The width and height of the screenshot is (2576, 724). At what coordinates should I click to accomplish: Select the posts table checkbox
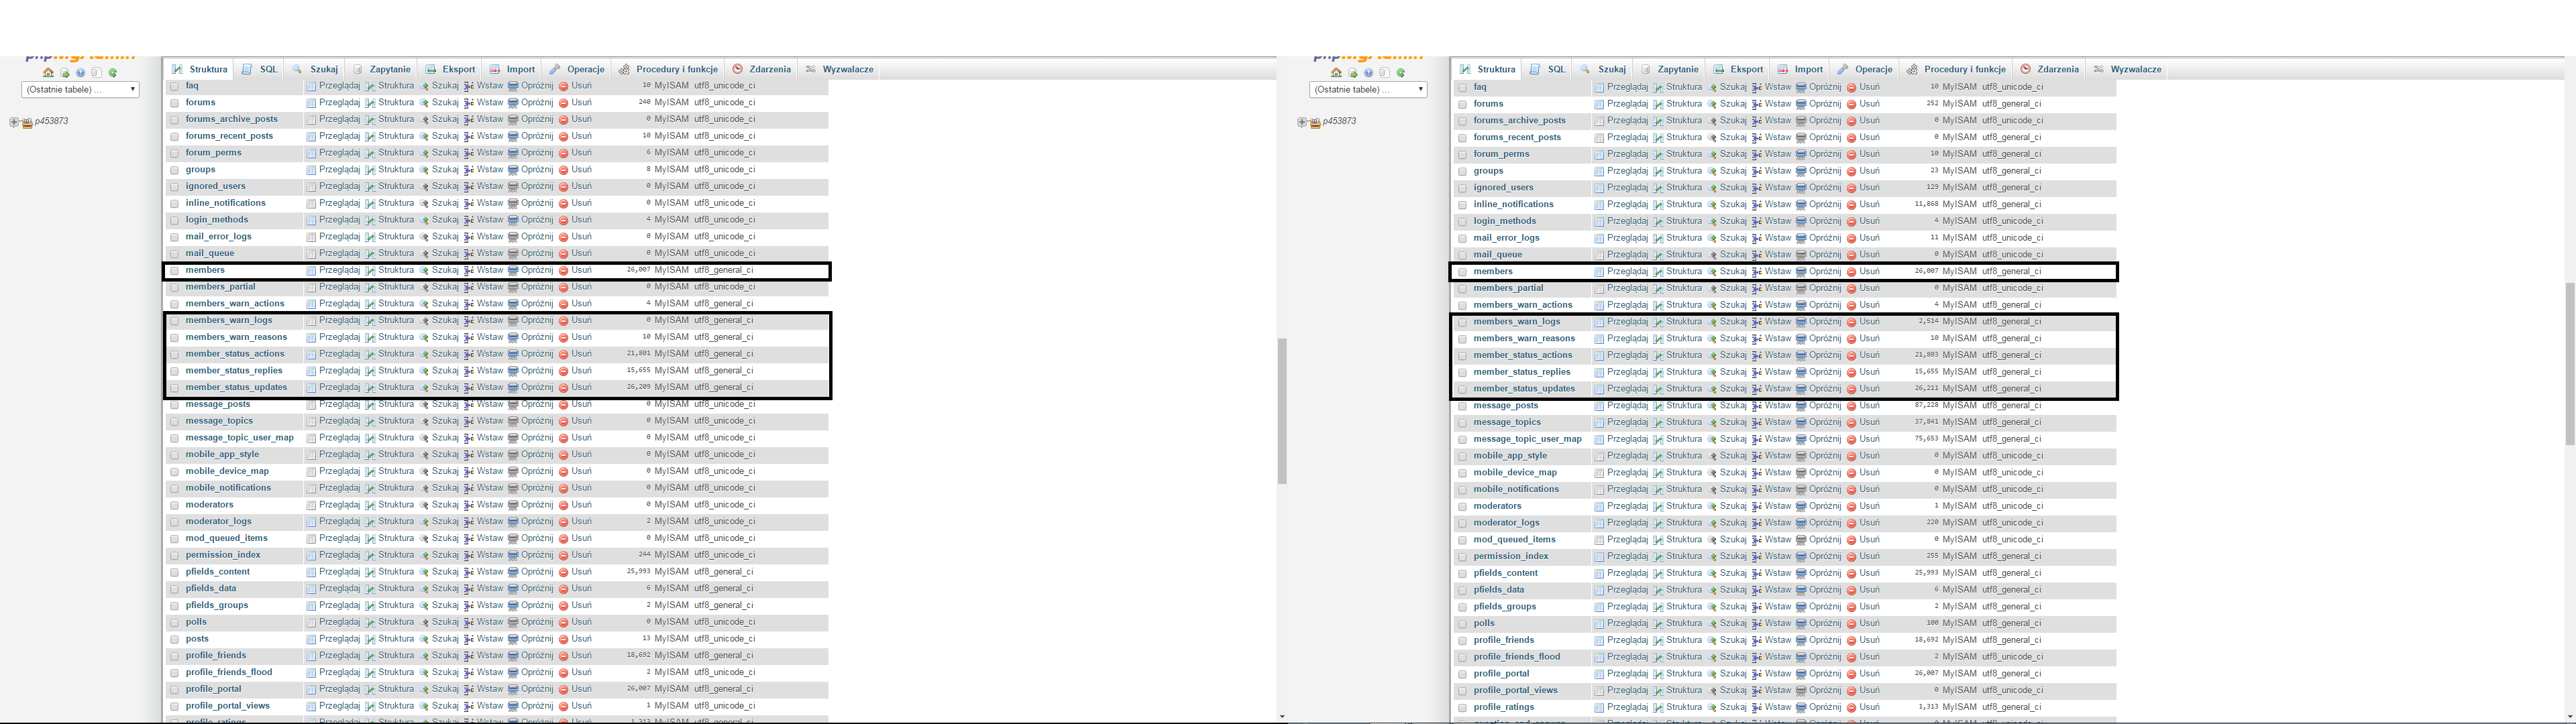[x=174, y=640]
